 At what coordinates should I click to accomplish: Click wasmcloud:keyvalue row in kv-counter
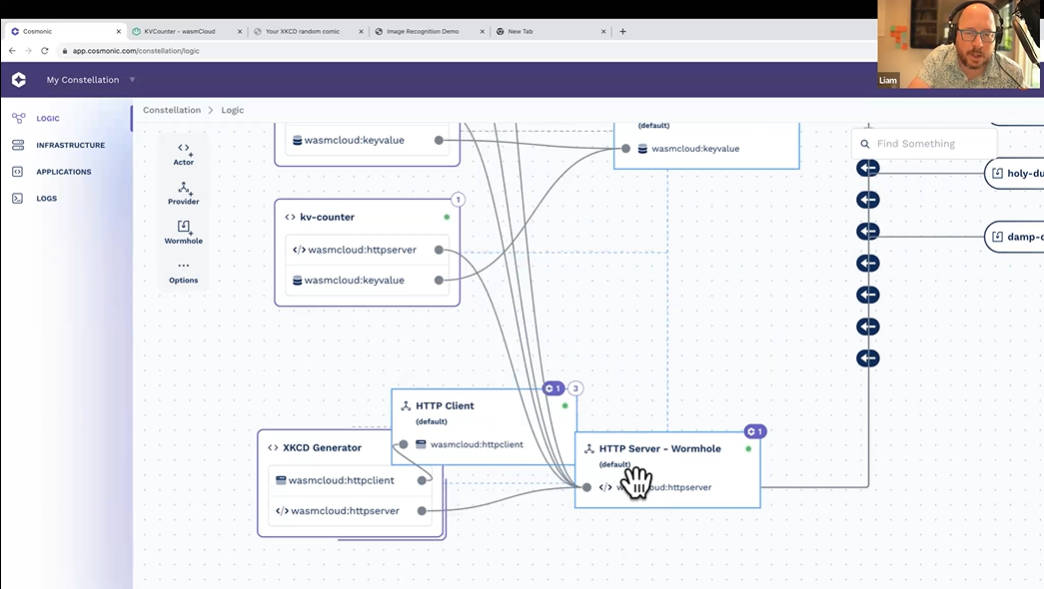click(x=368, y=280)
